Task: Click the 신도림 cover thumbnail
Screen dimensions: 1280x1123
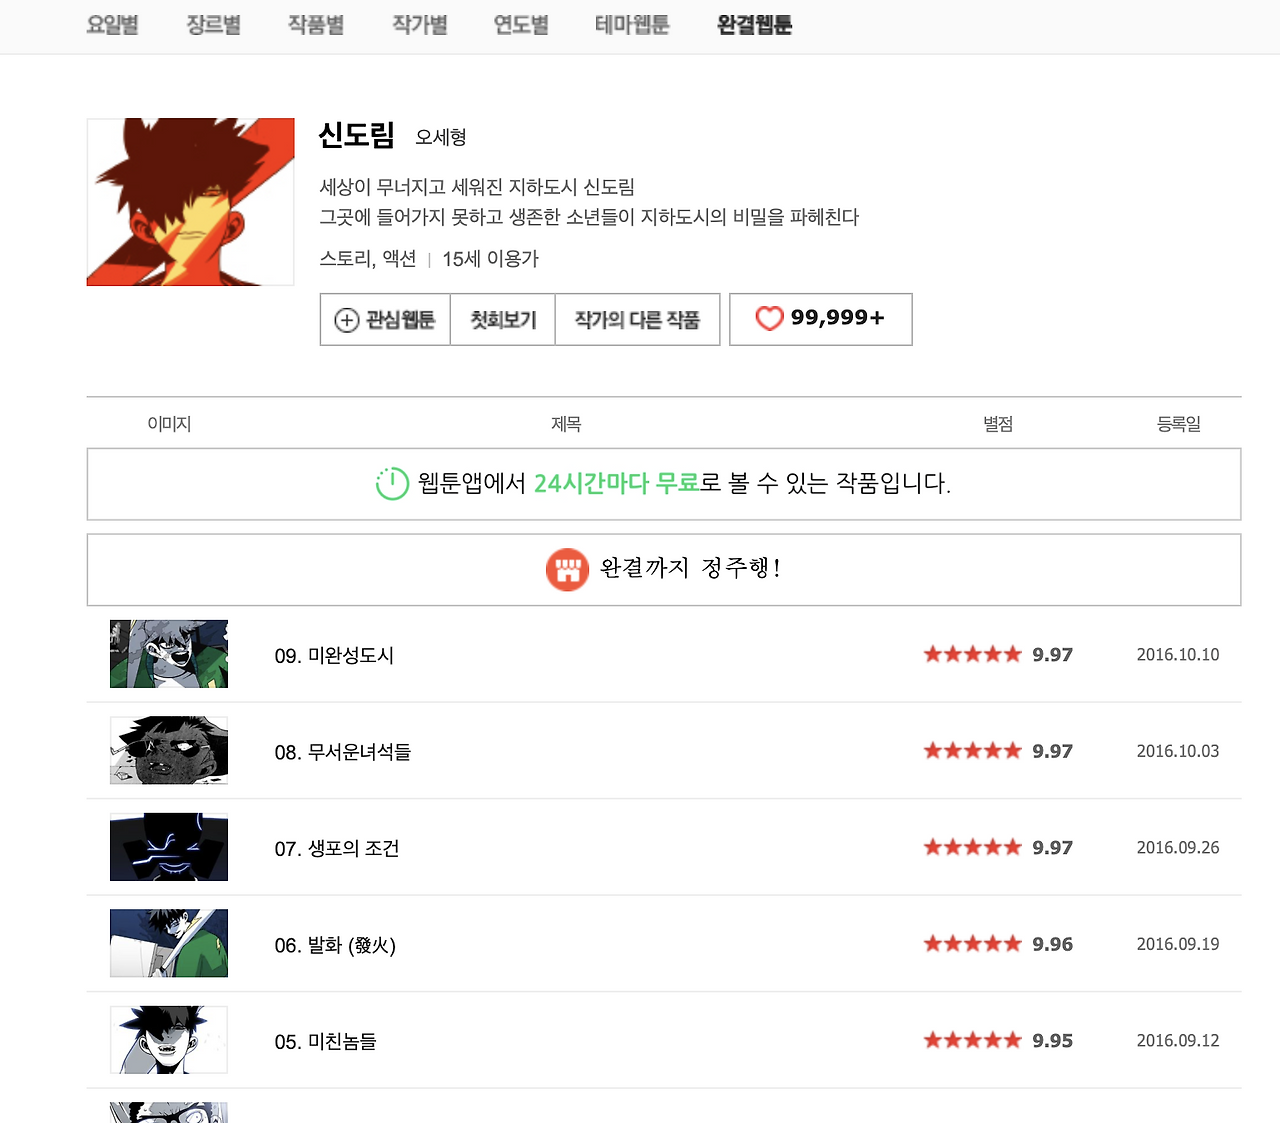Action: (x=191, y=202)
